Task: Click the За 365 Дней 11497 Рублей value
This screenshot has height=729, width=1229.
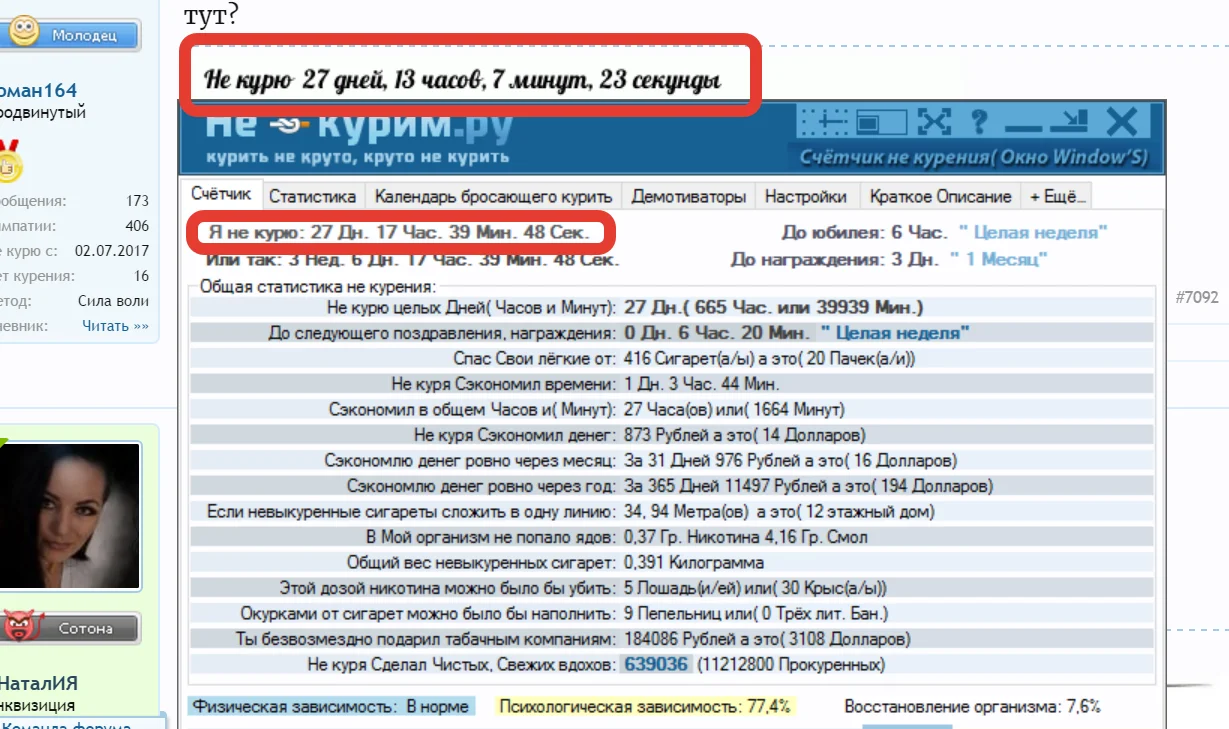Action: (x=808, y=486)
